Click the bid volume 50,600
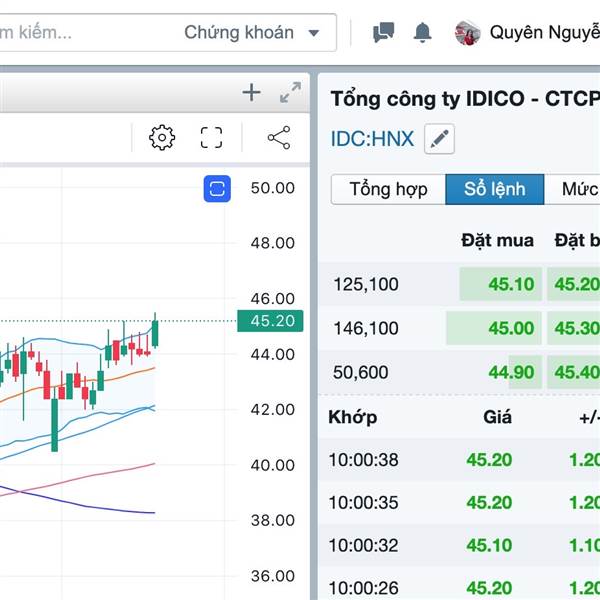Viewport: 600px width, 600px height. pos(360,372)
